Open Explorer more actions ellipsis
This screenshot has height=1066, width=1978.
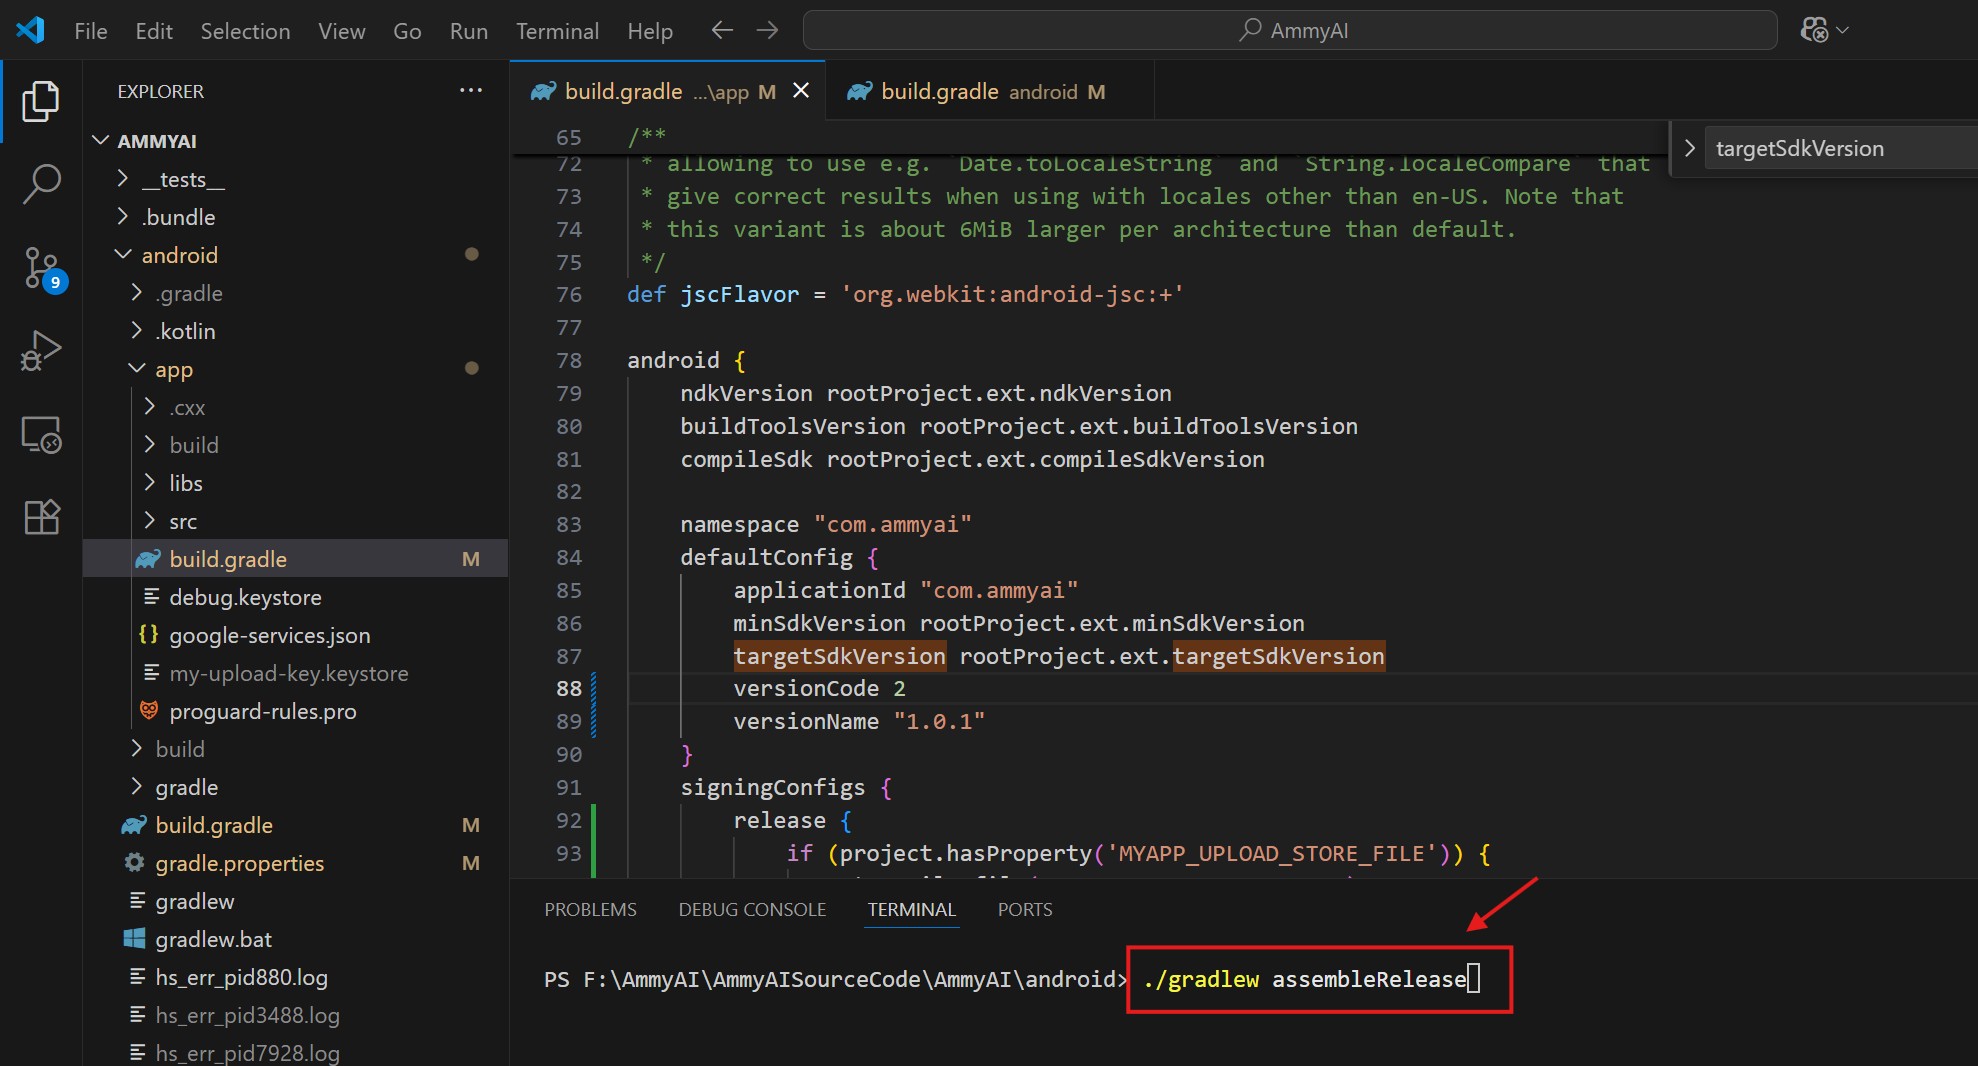[x=471, y=91]
